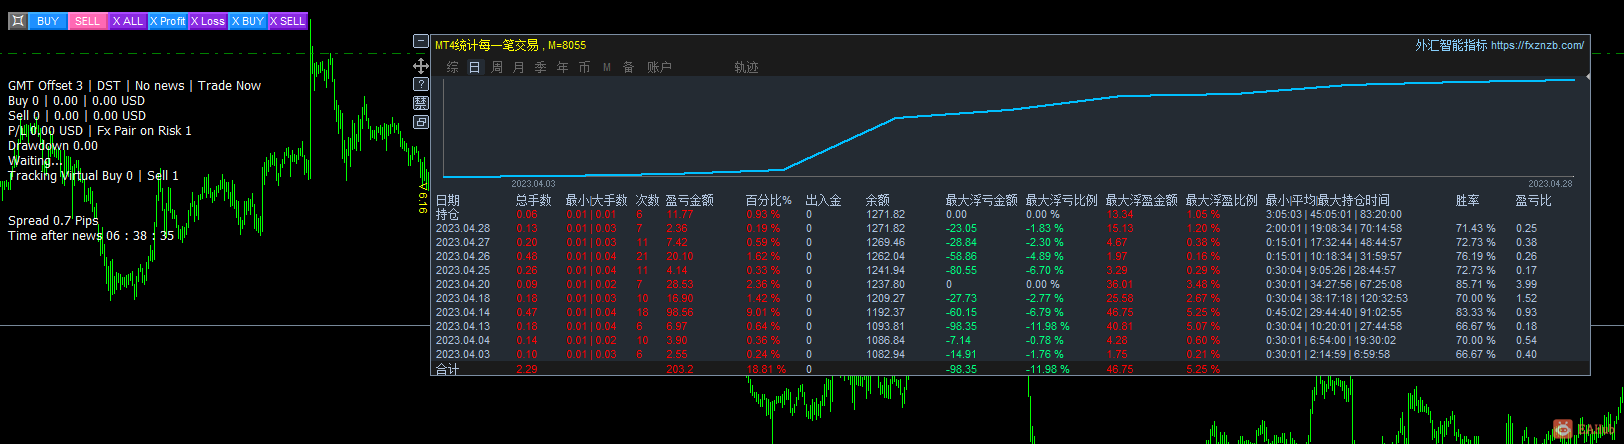The image size is (1624, 444).
Task: Select the 日 daily tab
Action: 474,67
